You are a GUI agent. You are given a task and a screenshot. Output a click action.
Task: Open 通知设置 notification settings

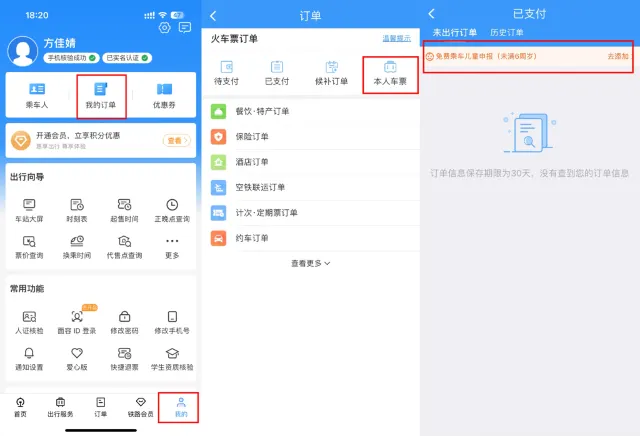[29, 359]
